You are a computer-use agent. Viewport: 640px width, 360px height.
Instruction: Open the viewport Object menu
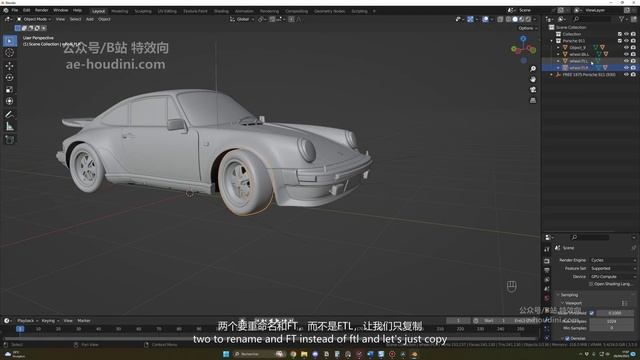(104, 19)
